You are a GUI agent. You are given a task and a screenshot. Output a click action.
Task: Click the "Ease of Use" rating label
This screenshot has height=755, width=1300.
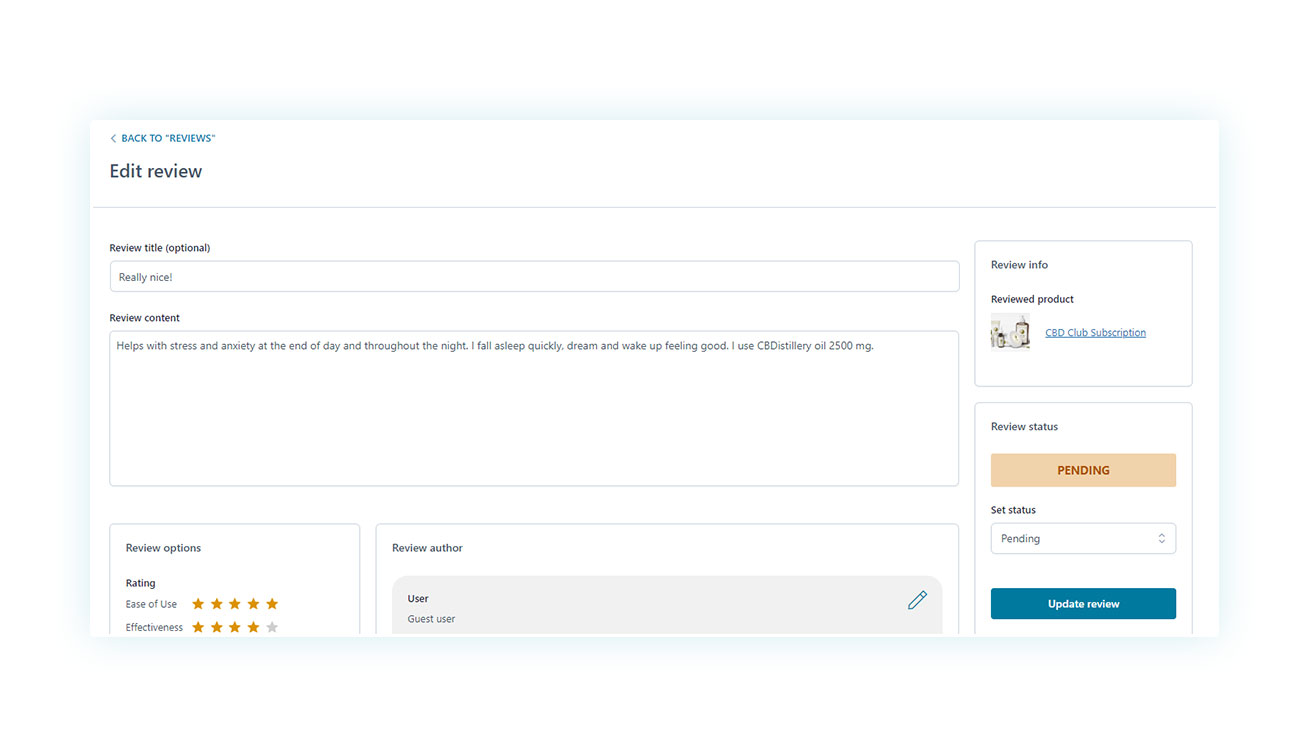pyautogui.click(x=151, y=604)
